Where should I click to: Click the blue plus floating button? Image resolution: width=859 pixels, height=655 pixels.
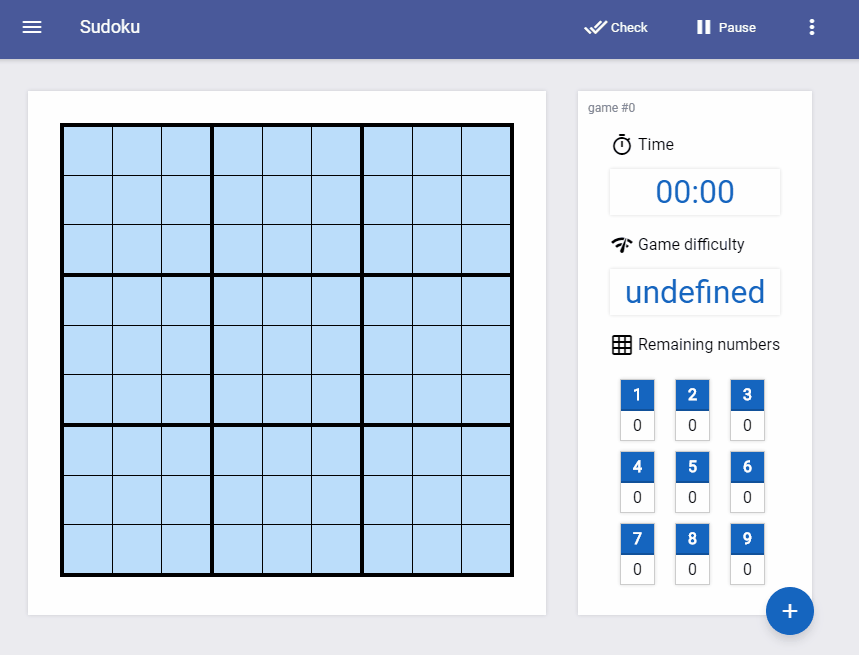[x=789, y=611]
